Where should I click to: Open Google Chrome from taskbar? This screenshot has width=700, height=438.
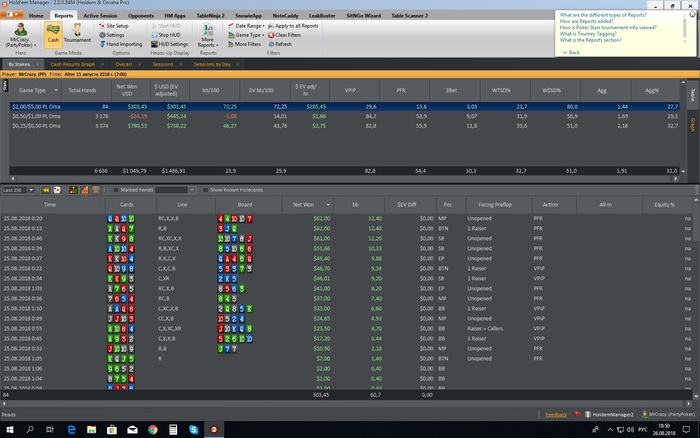[x=153, y=430]
